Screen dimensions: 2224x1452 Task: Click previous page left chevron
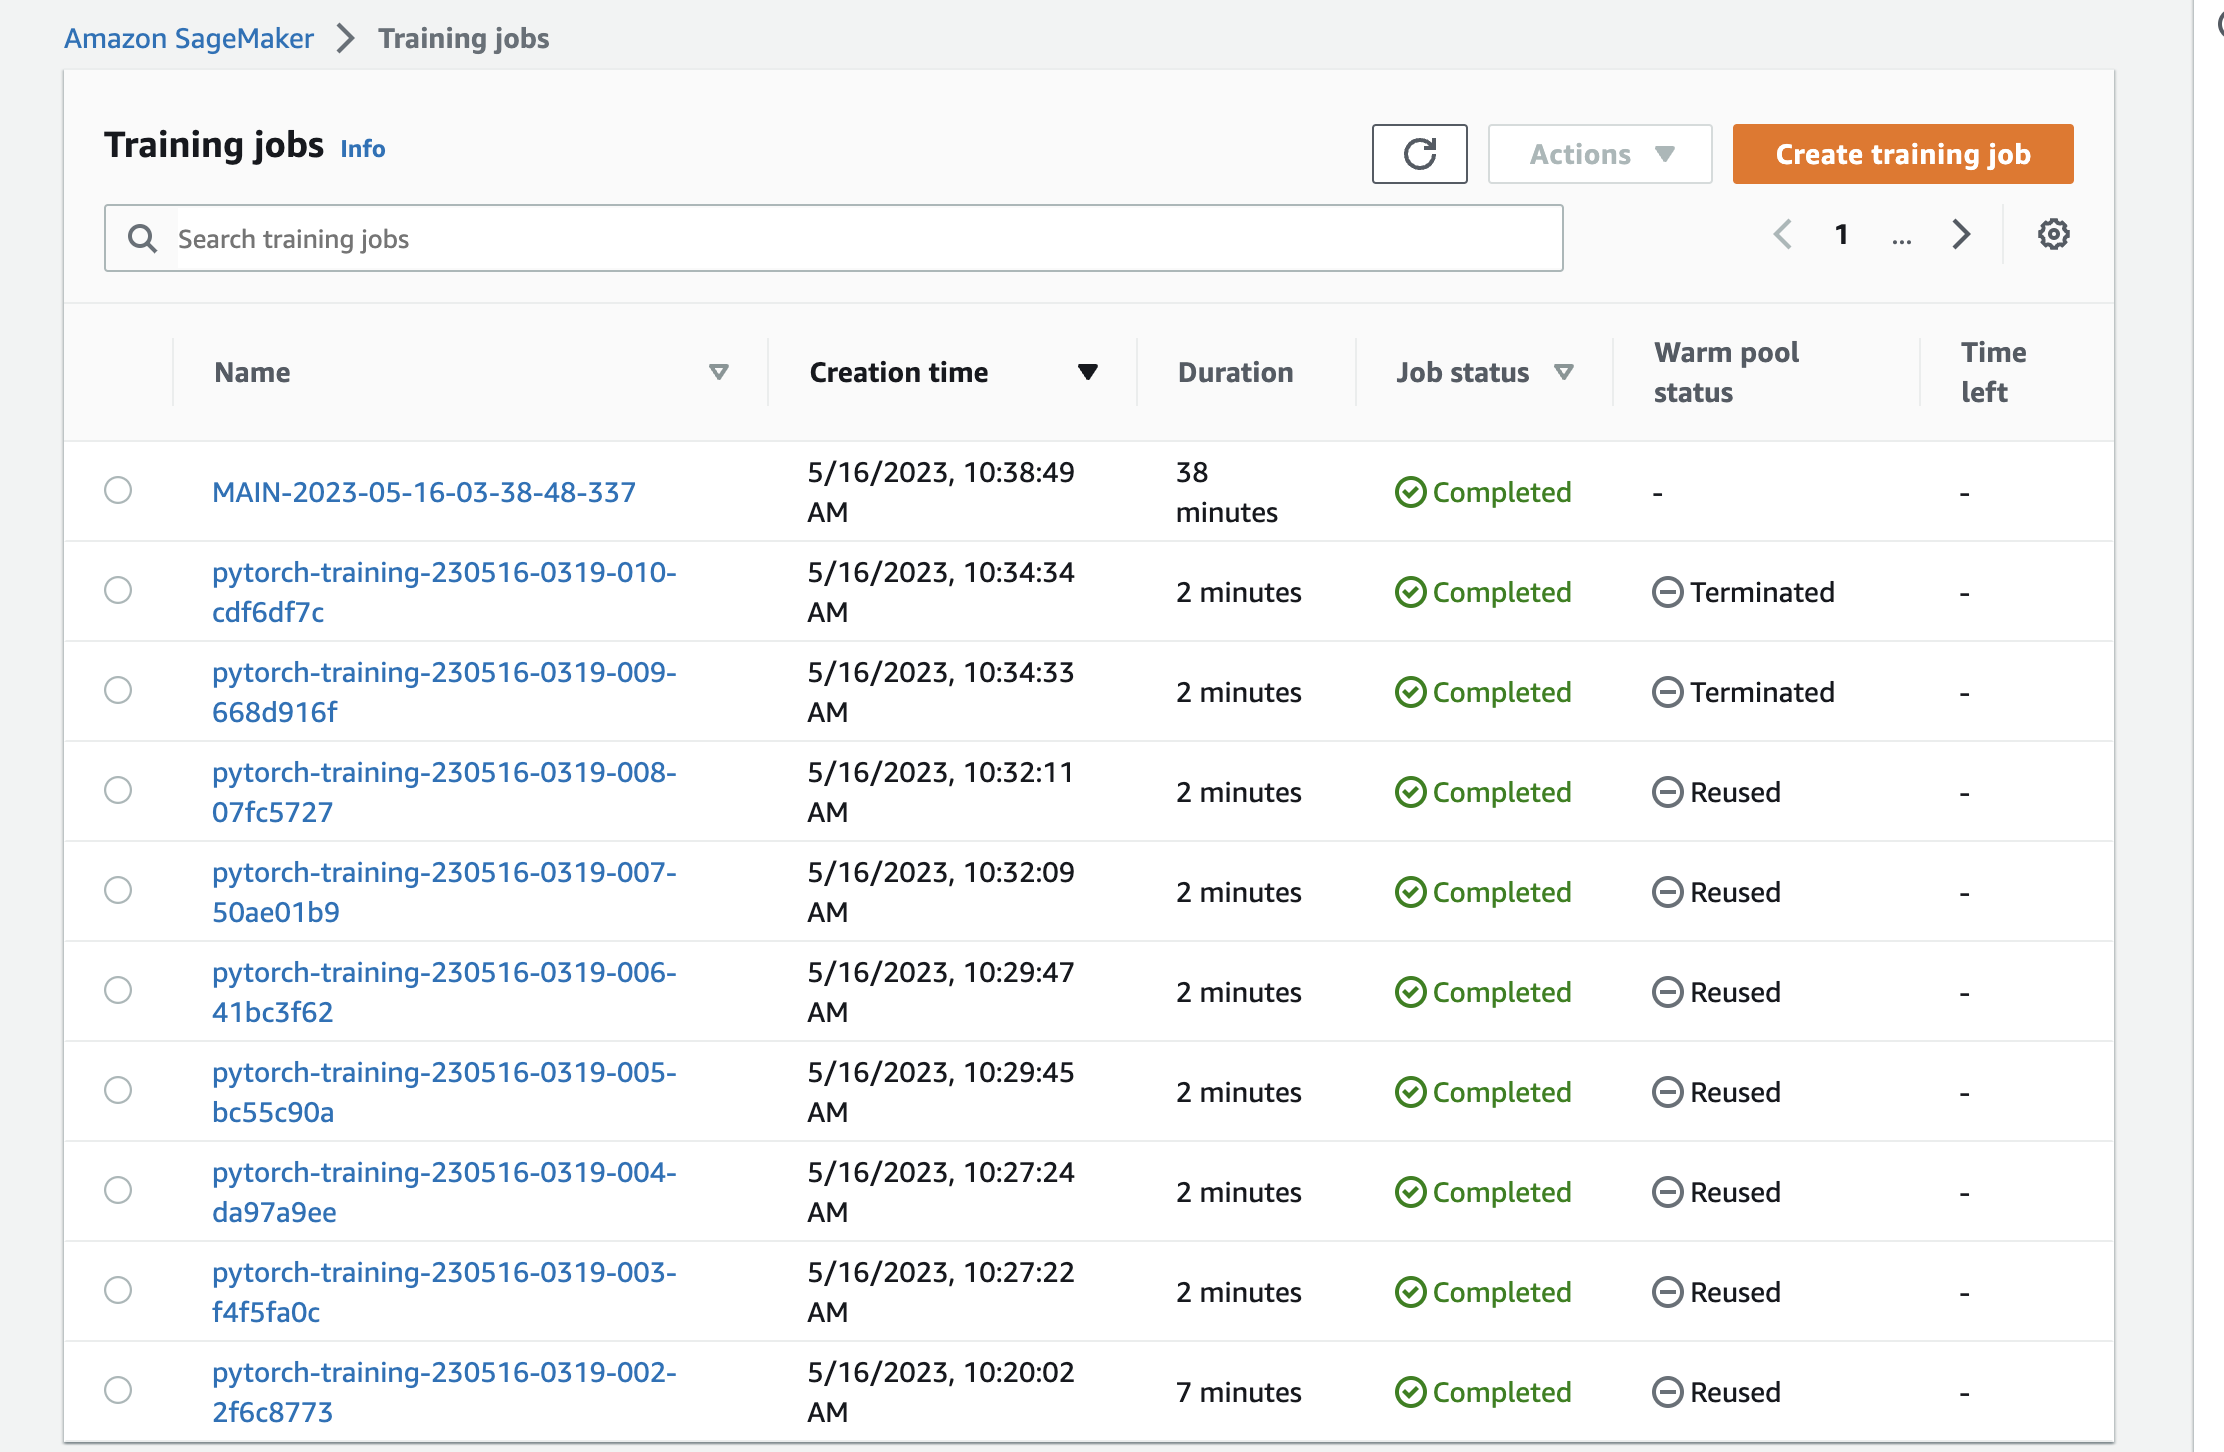click(1782, 235)
